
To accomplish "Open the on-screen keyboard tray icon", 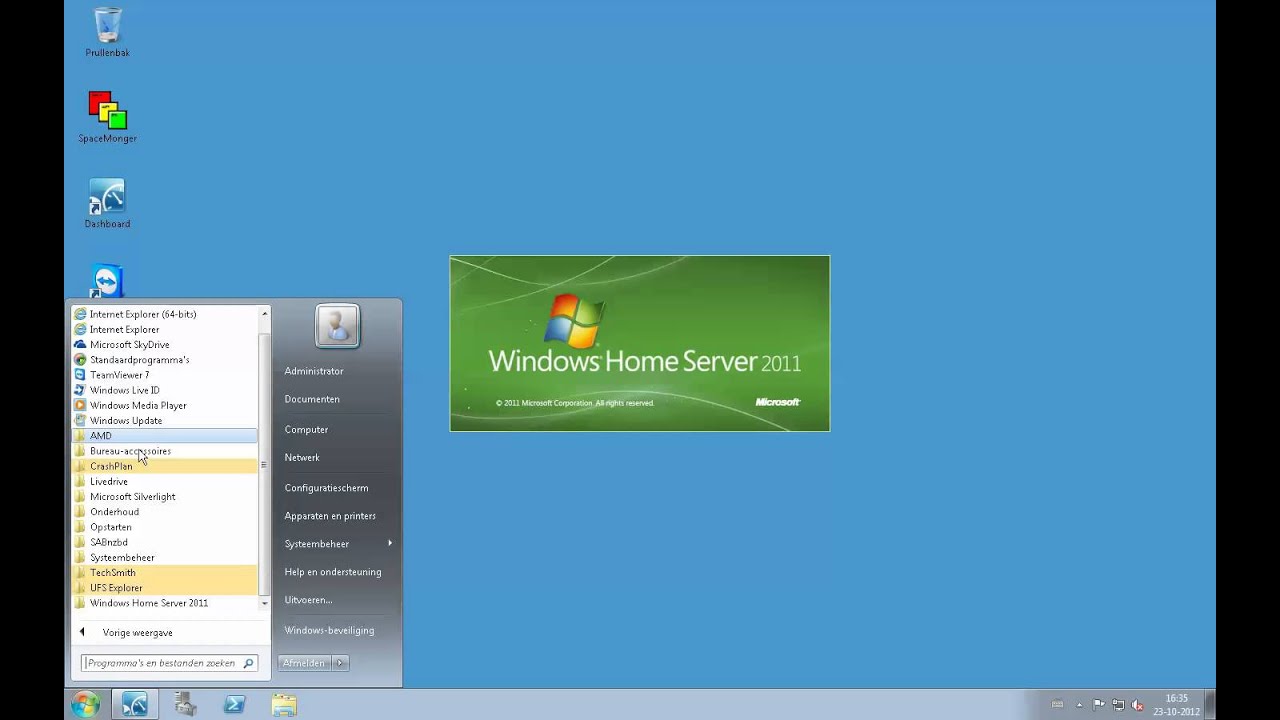I will click(x=1057, y=705).
